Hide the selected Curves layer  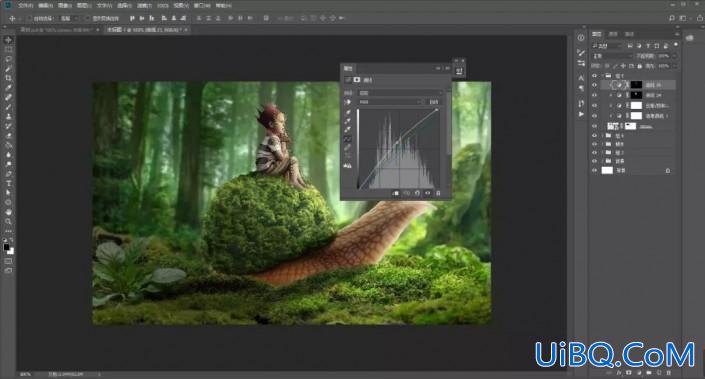tap(594, 85)
